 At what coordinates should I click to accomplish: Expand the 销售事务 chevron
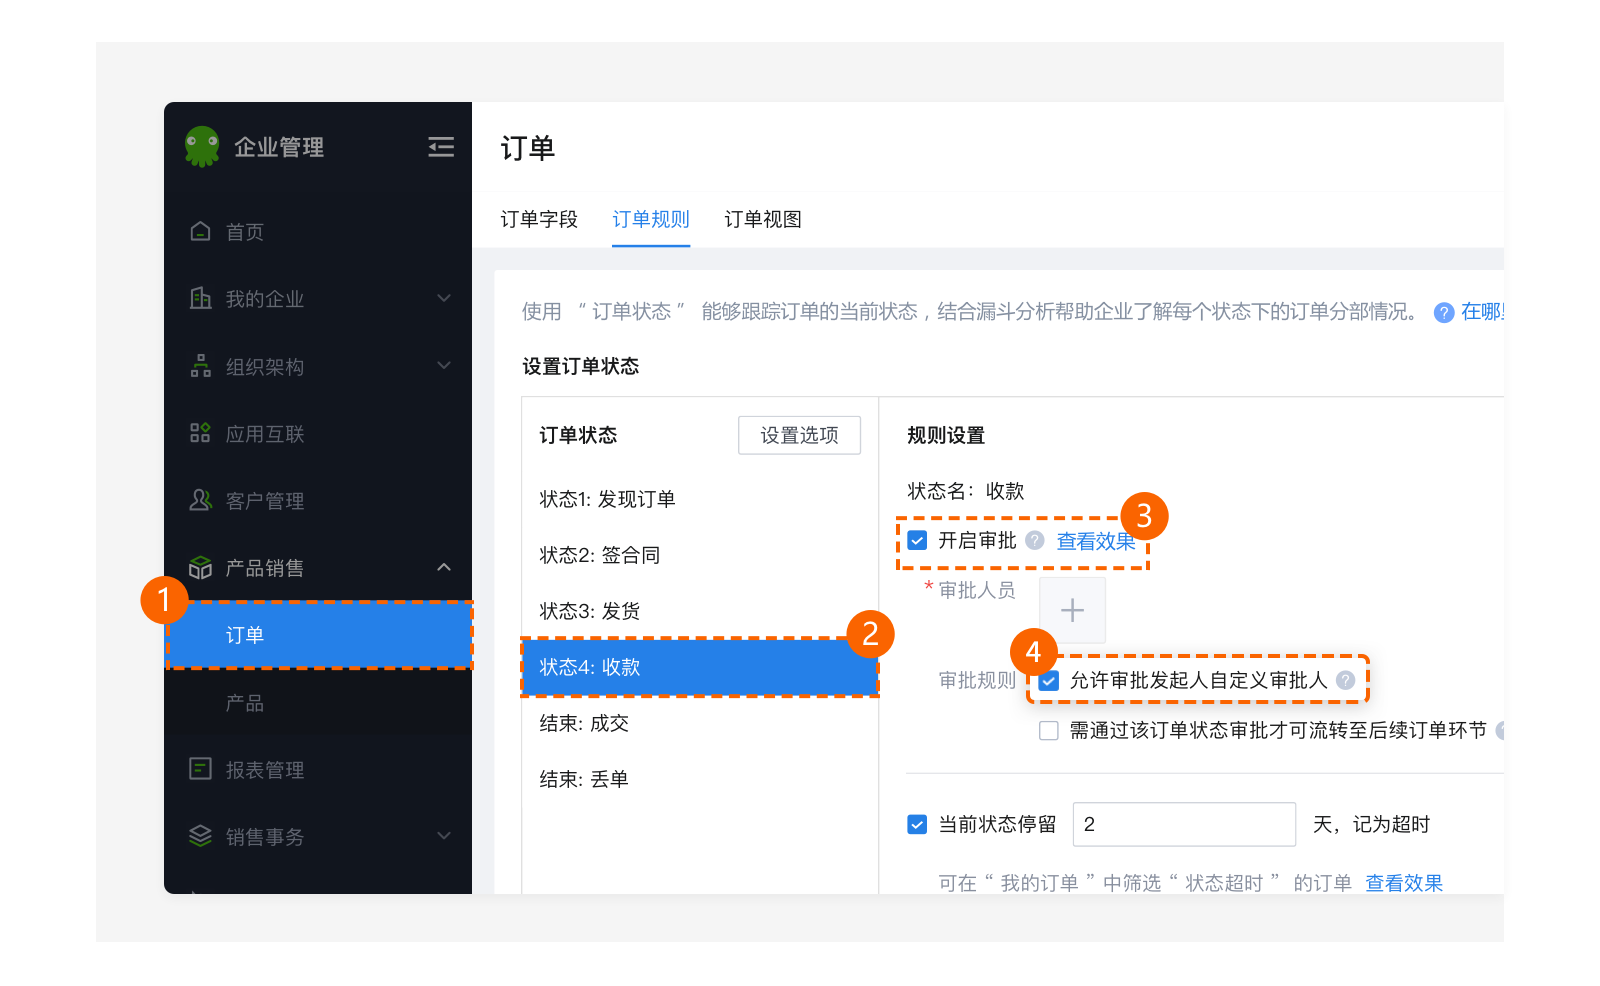444,835
